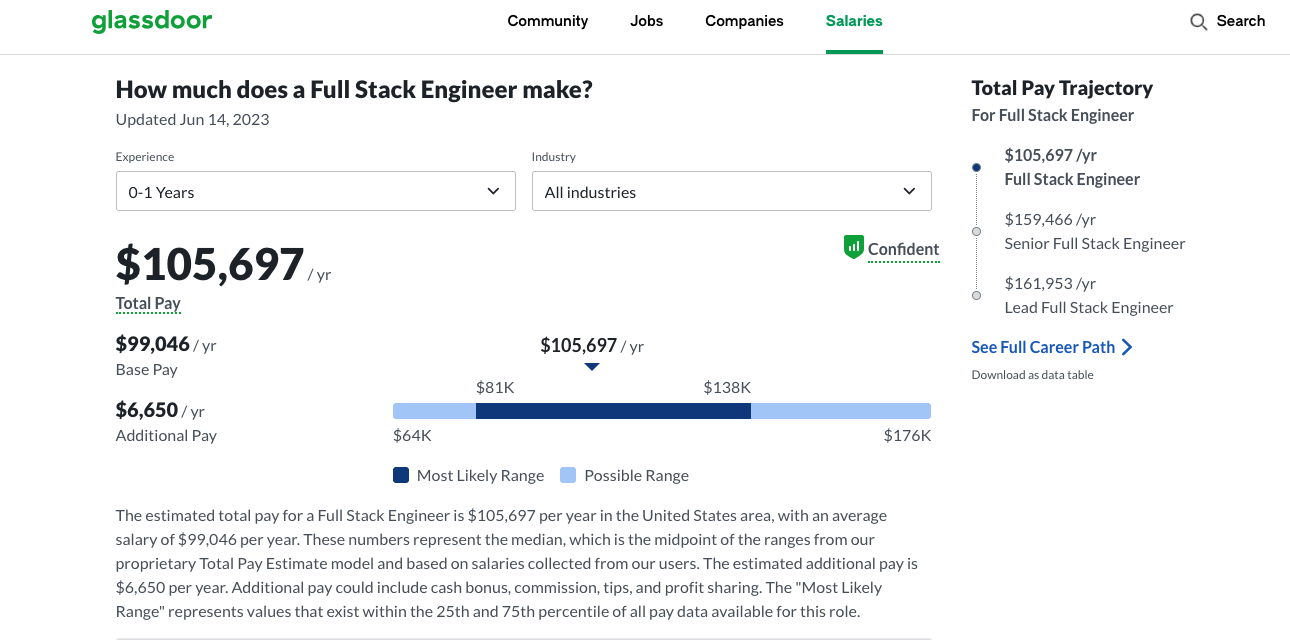The image size is (1290, 640).
Task: Click Lead Full Stack Engineer title
Action: (x=1089, y=308)
